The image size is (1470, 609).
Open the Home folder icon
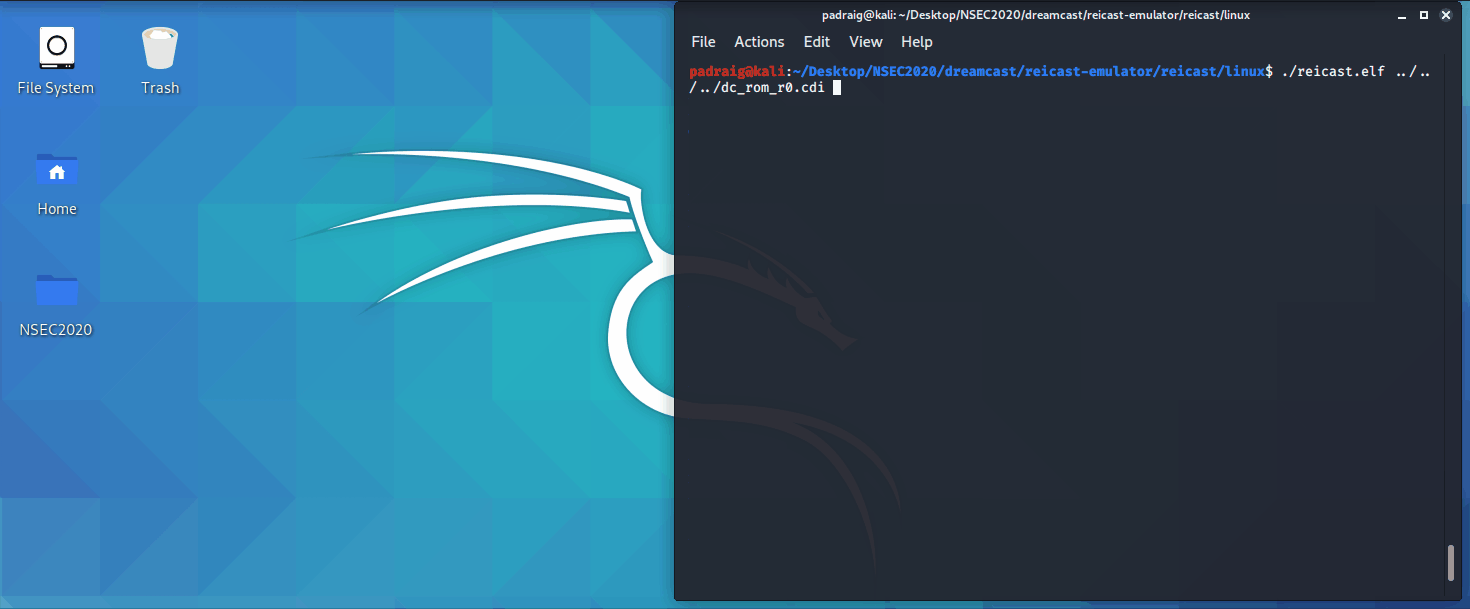(57, 170)
